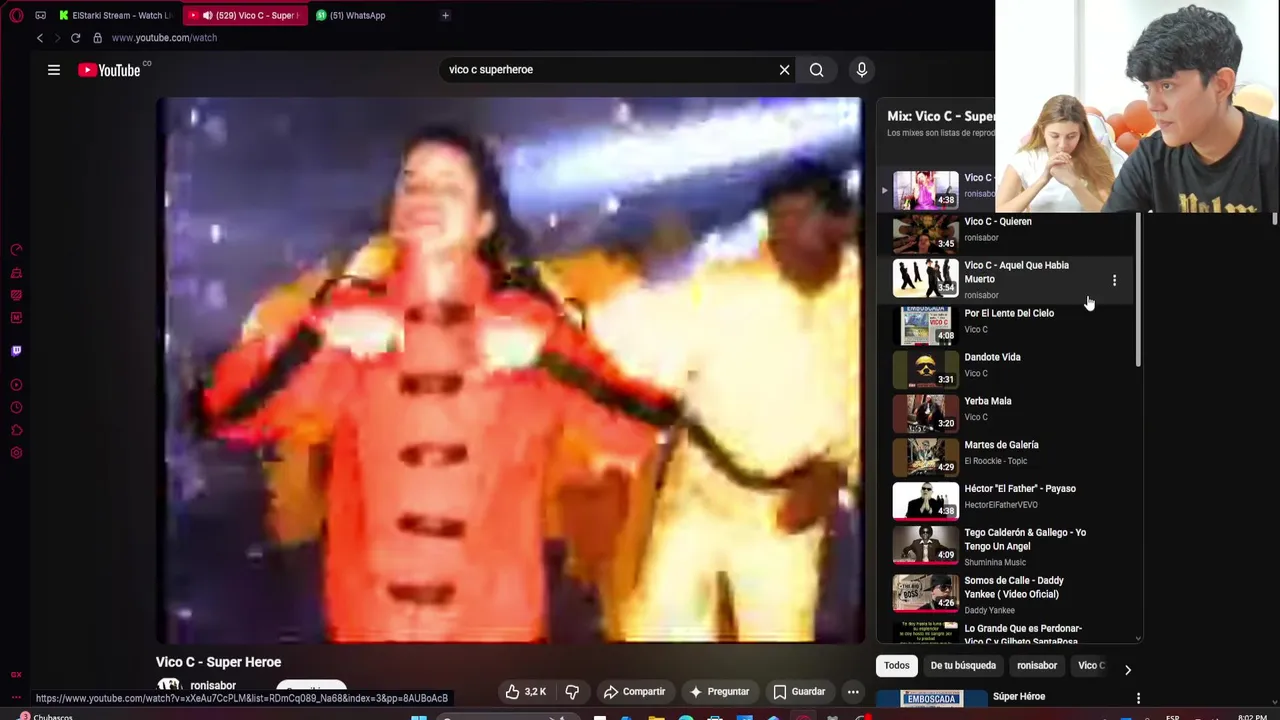Open YouTube hamburger guide menu
Viewport: 1280px width, 720px height.
tap(54, 70)
